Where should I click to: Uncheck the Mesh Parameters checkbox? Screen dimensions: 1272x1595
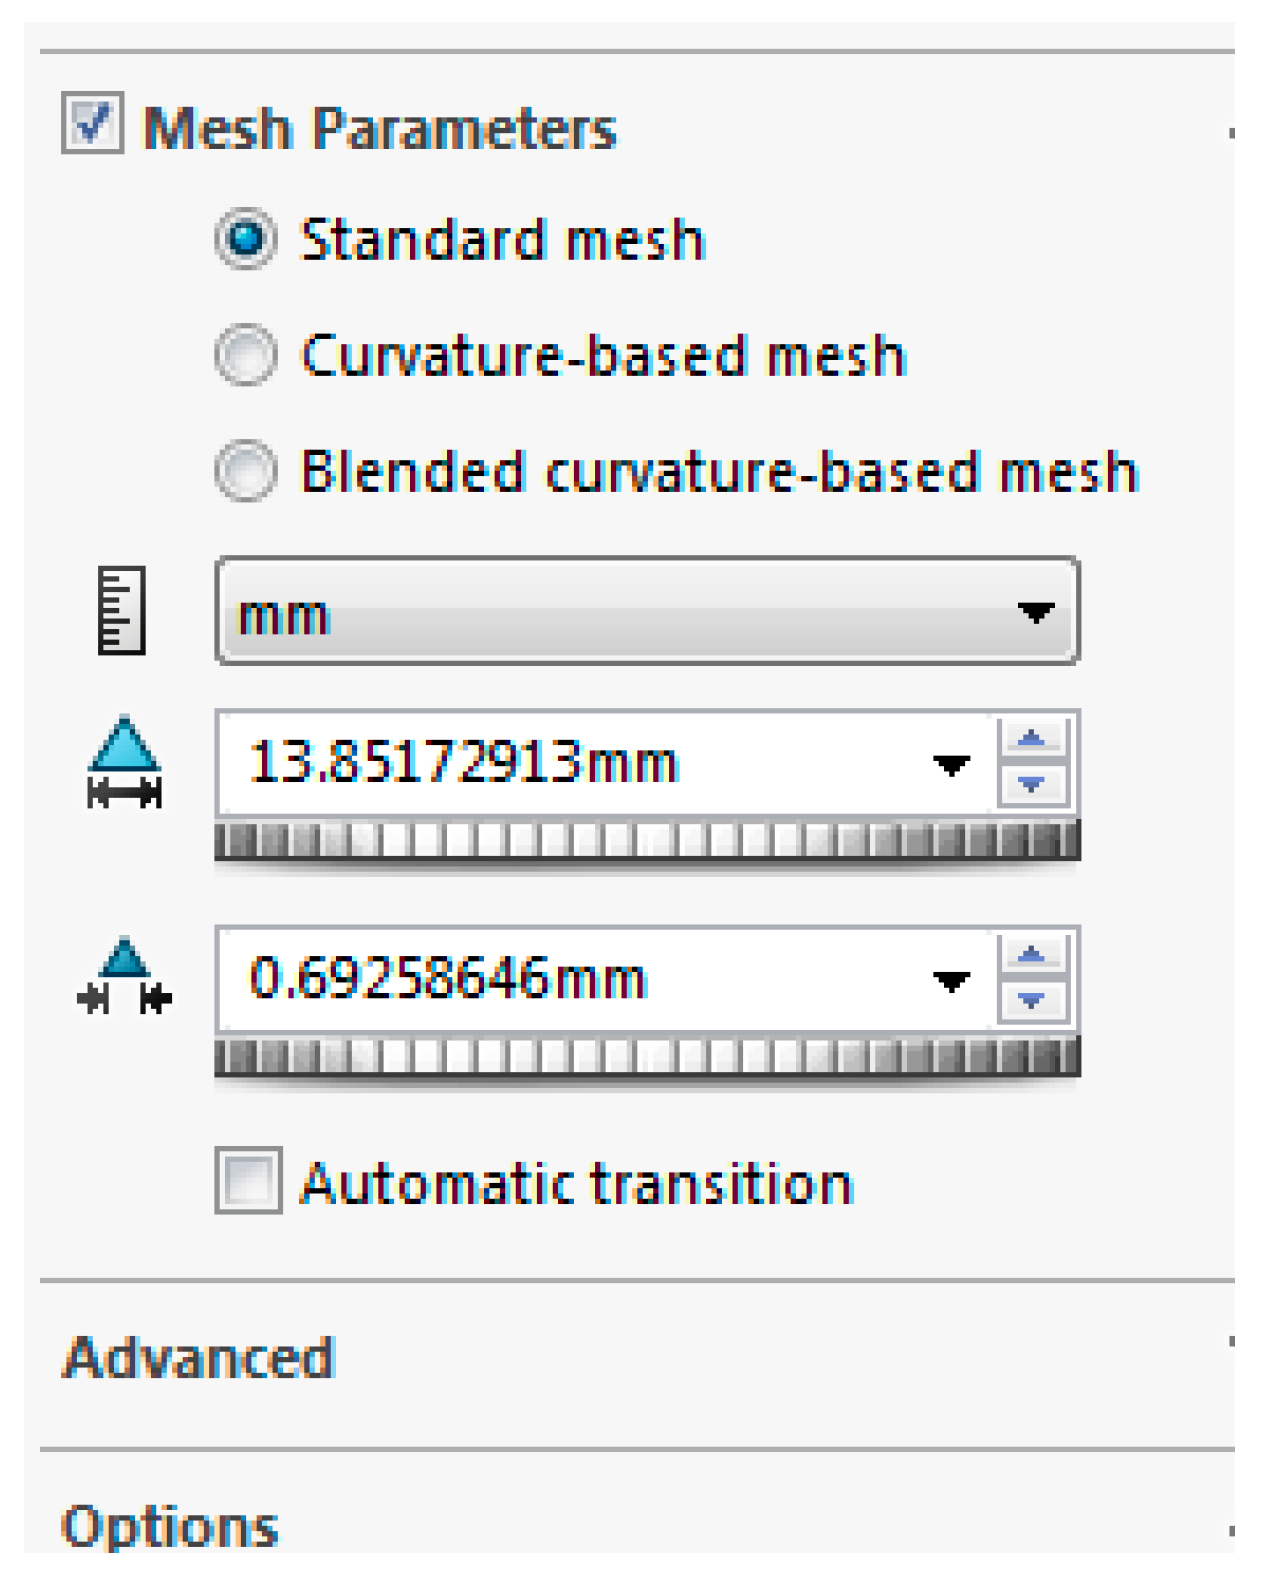pos(92,124)
